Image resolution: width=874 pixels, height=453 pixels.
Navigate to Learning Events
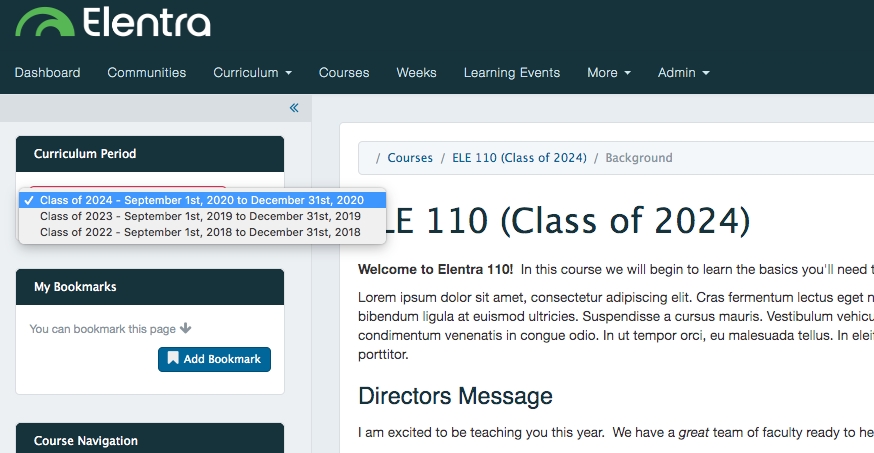coord(511,72)
